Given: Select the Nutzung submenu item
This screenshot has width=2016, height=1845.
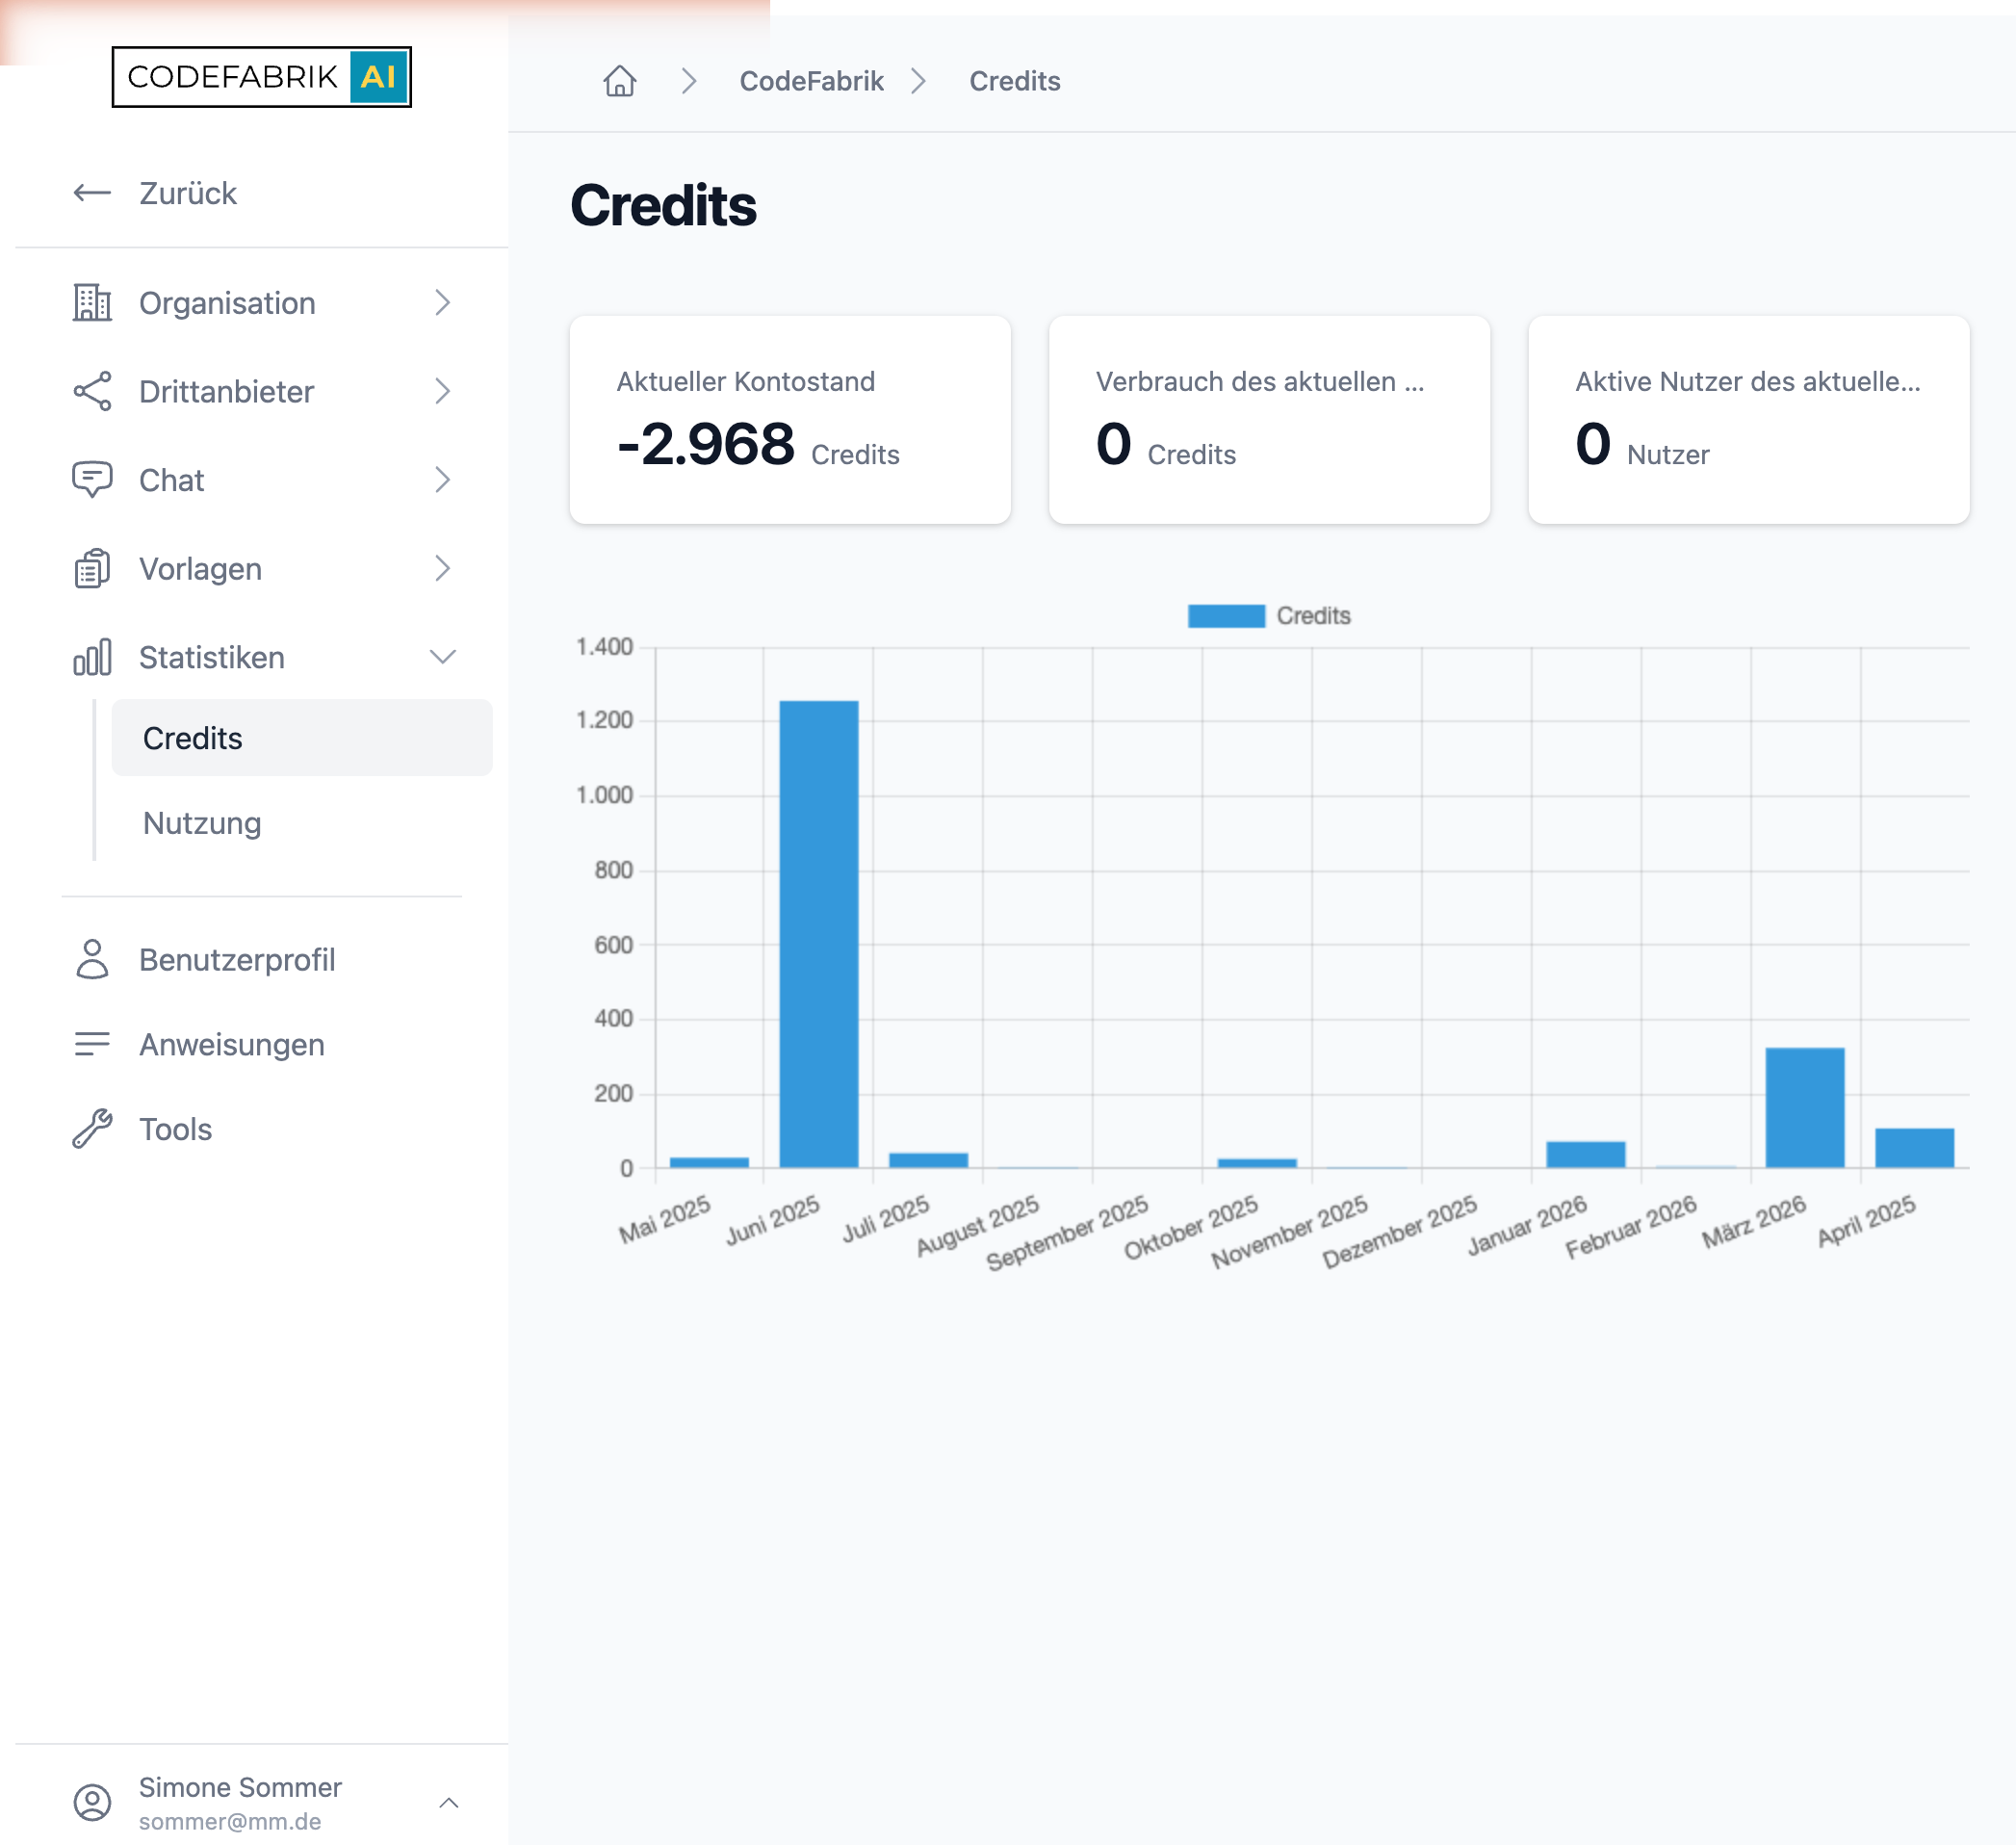Looking at the screenshot, I should [202, 823].
